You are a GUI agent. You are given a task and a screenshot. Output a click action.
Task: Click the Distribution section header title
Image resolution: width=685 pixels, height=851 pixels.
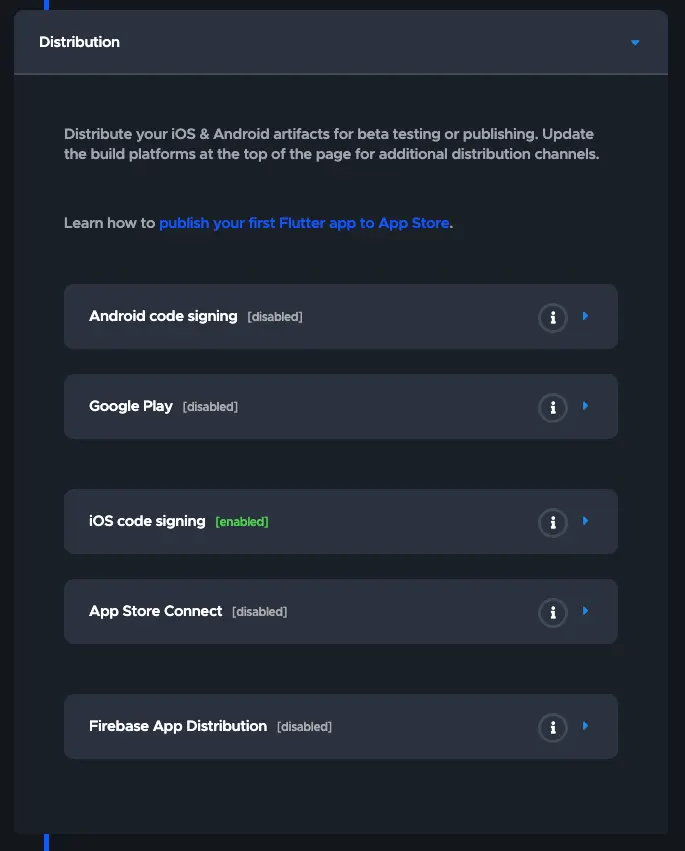[79, 42]
